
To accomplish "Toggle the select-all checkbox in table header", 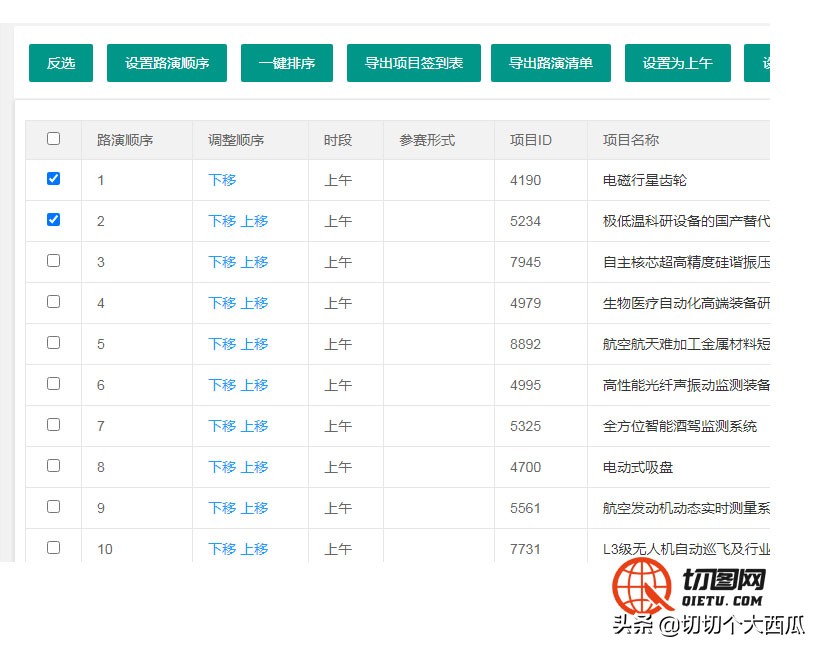I will click(53, 139).
